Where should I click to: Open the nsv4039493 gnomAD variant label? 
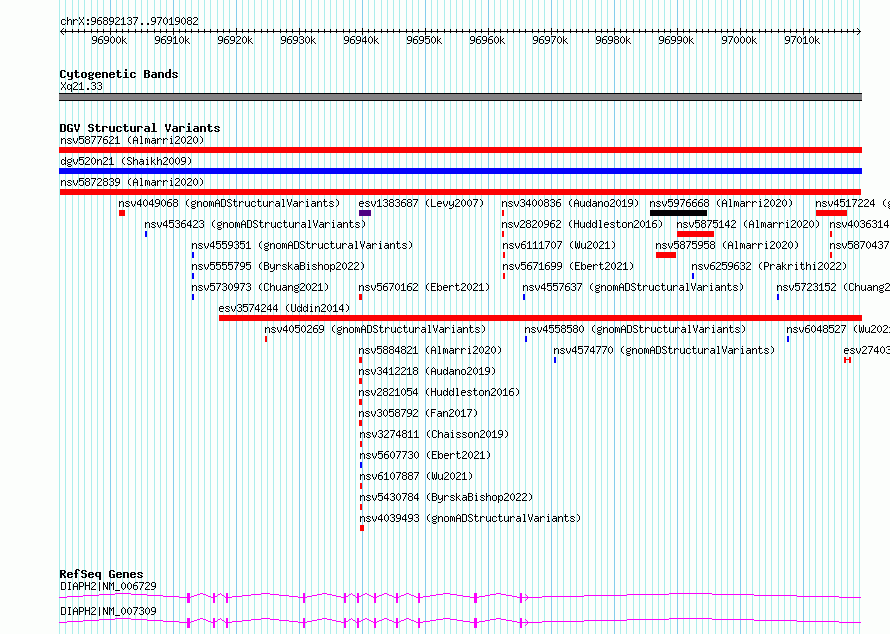pyautogui.click(x=470, y=518)
